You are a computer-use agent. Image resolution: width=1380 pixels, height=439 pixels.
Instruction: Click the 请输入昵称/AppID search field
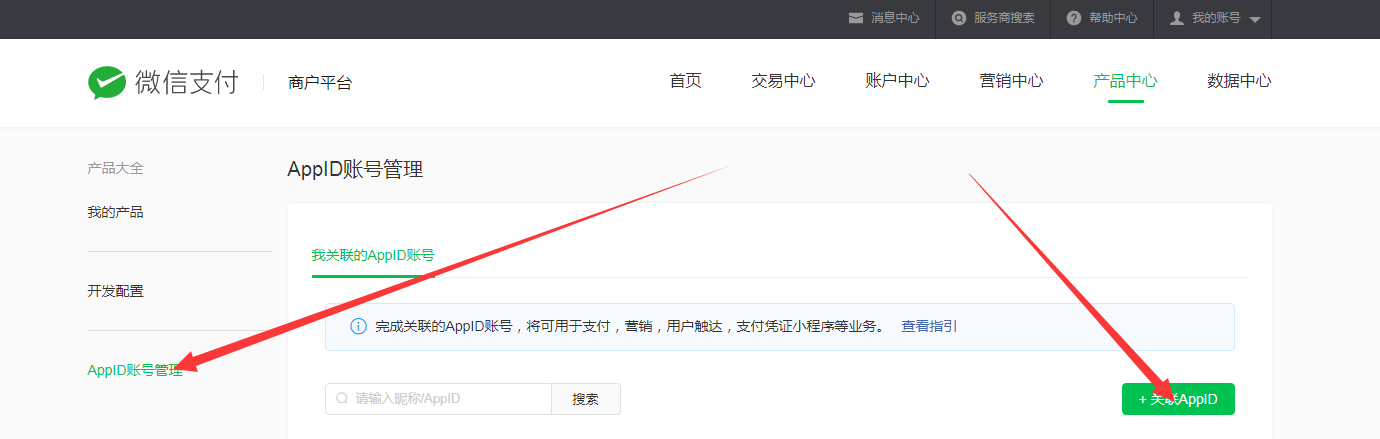point(438,399)
